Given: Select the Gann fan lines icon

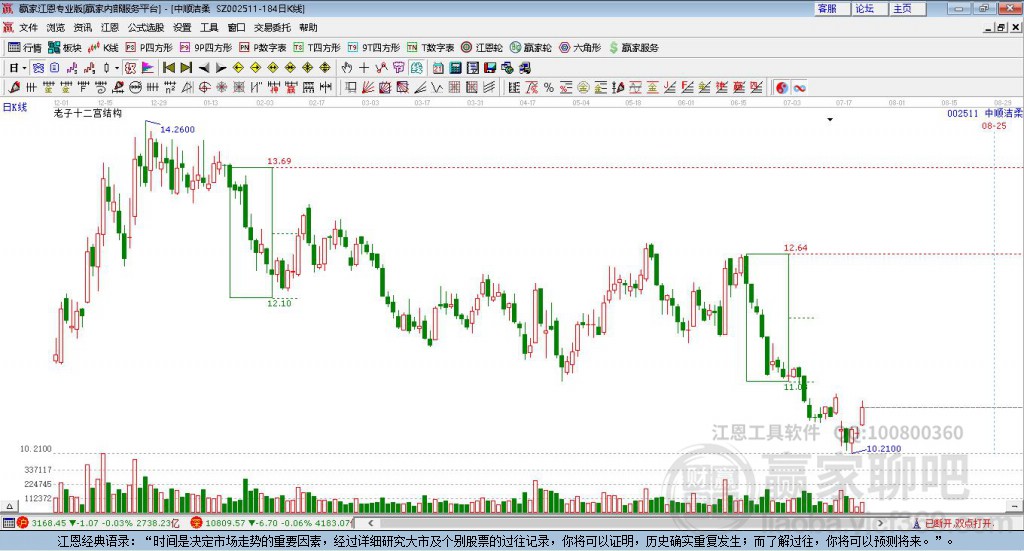Looking at the screenshot, I should point(368,87).
